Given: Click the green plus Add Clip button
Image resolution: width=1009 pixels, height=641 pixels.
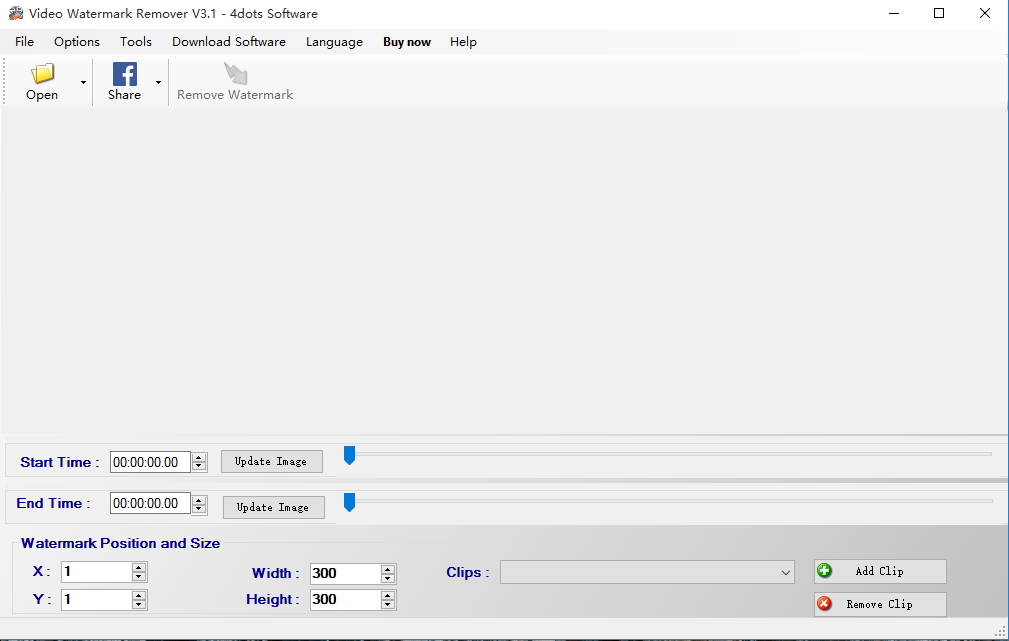Looking at the screenshot, I should point(880,571).
